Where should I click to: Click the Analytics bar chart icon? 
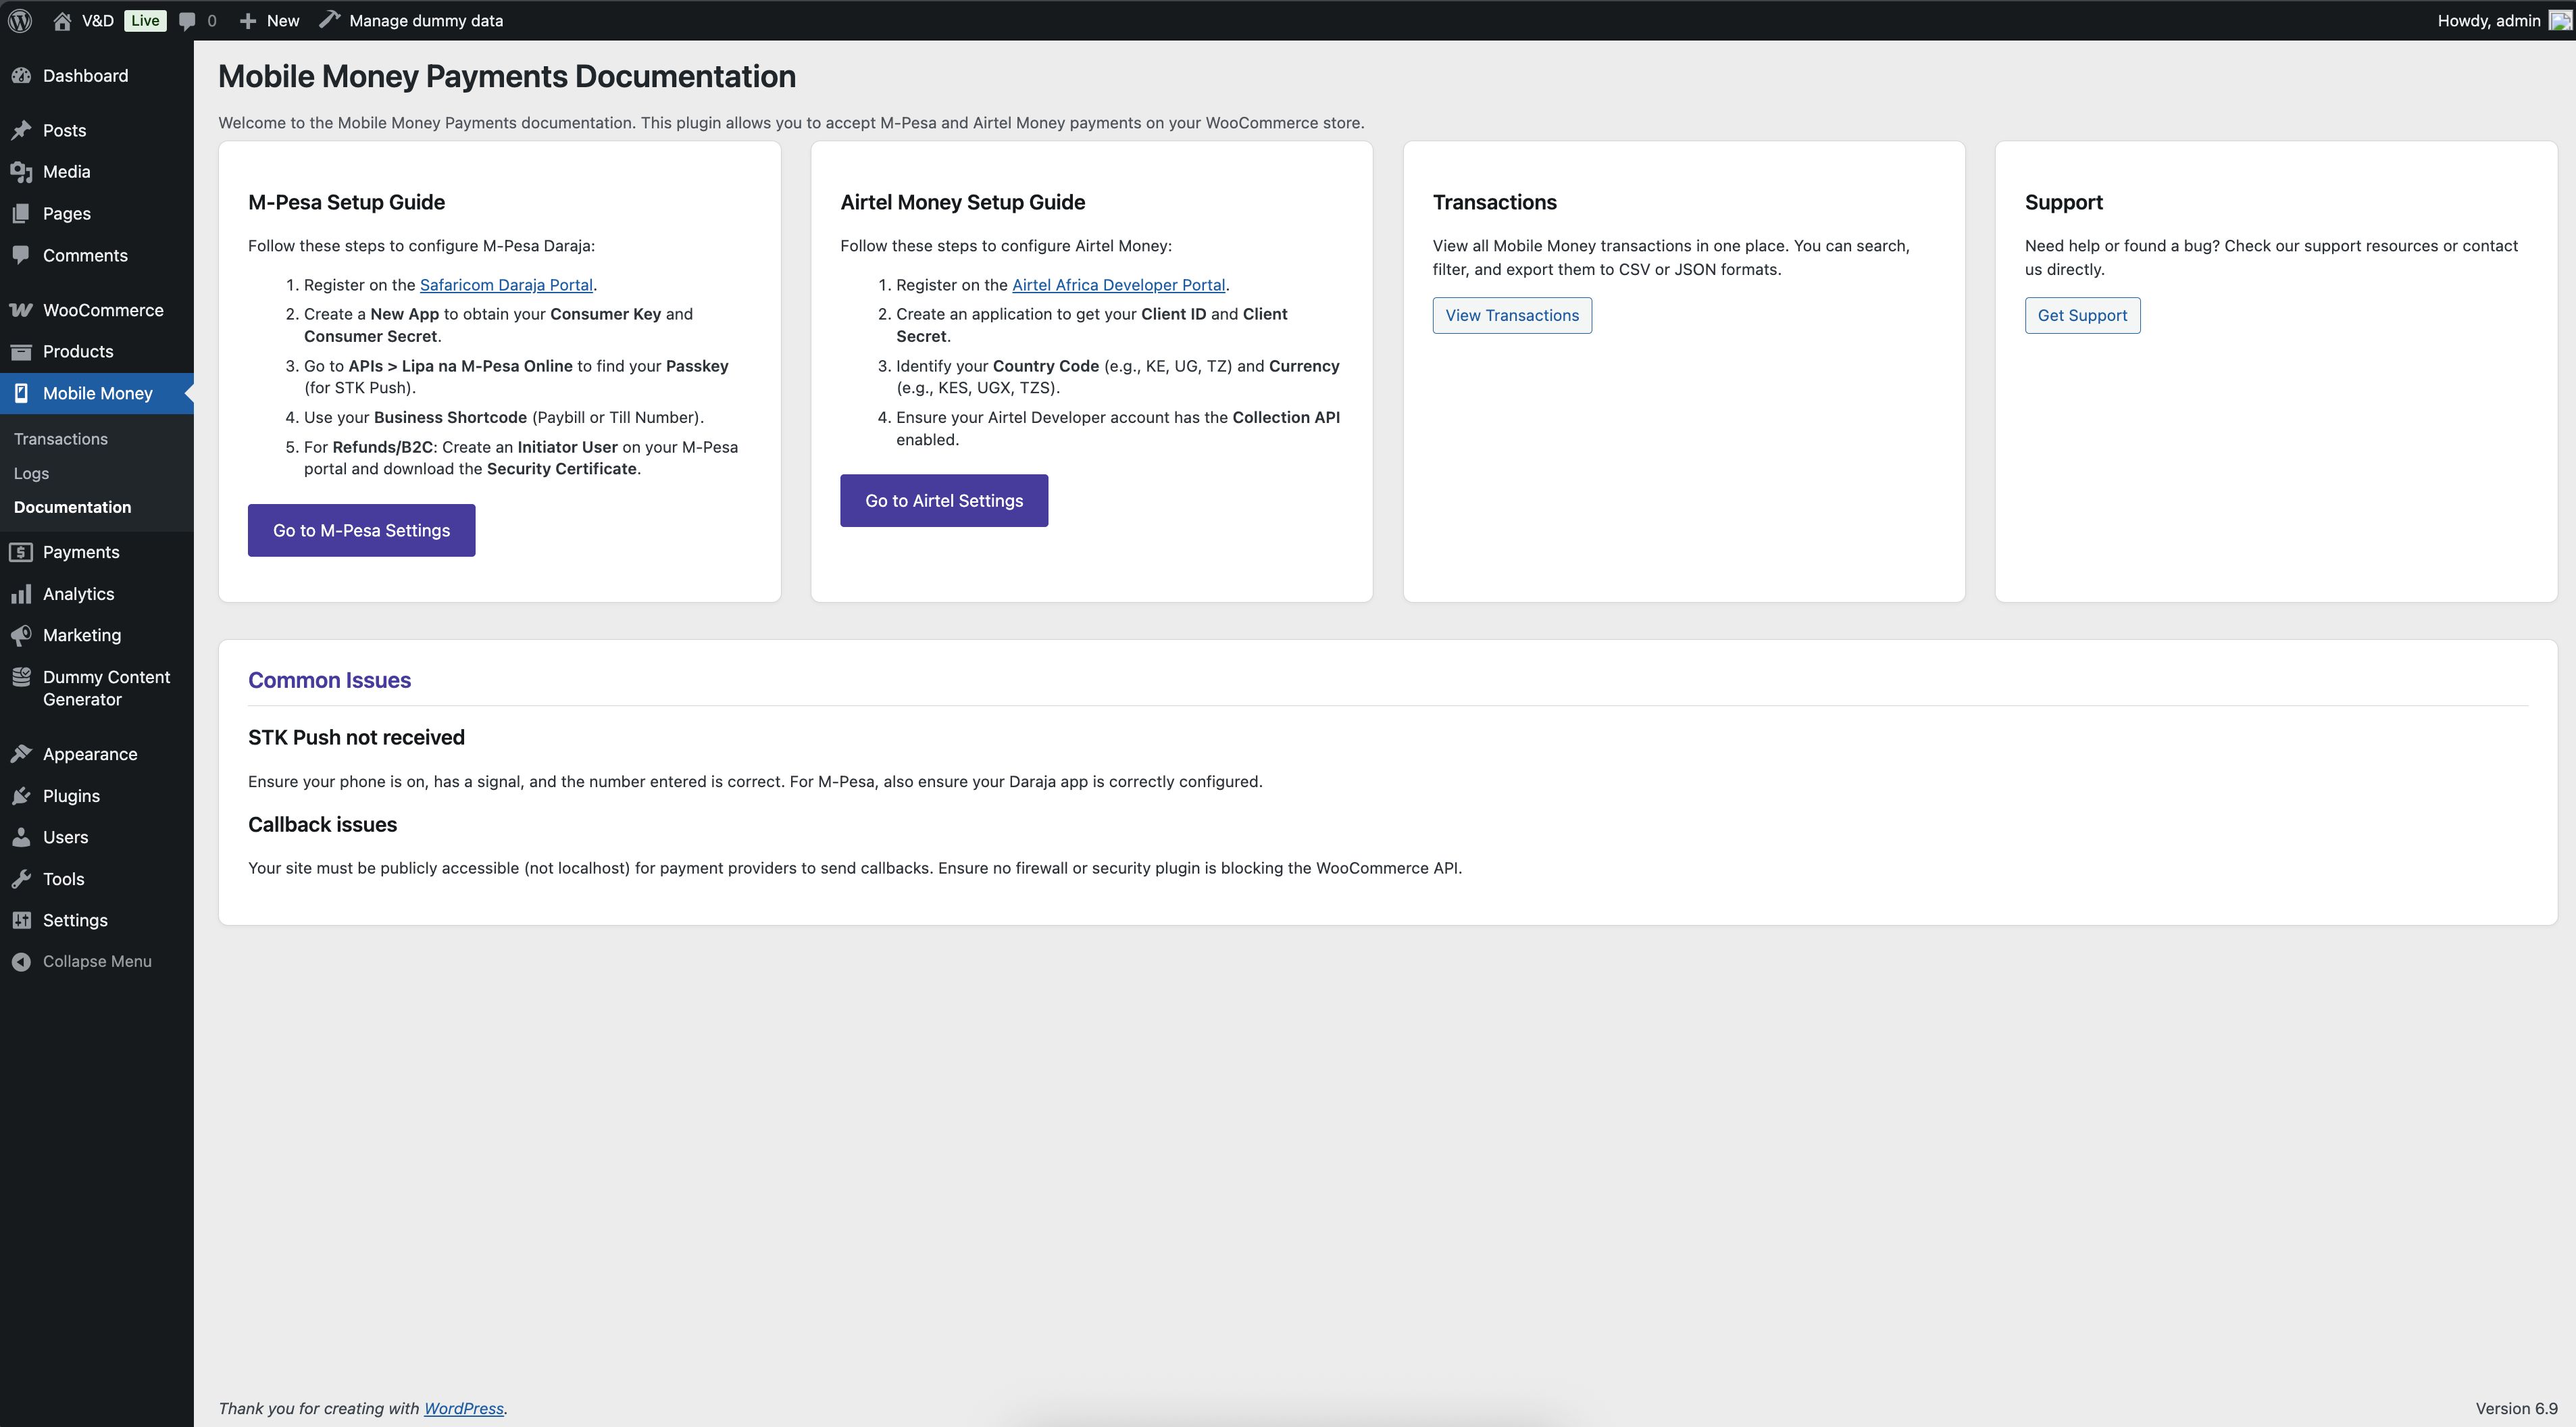pos(21,594)
